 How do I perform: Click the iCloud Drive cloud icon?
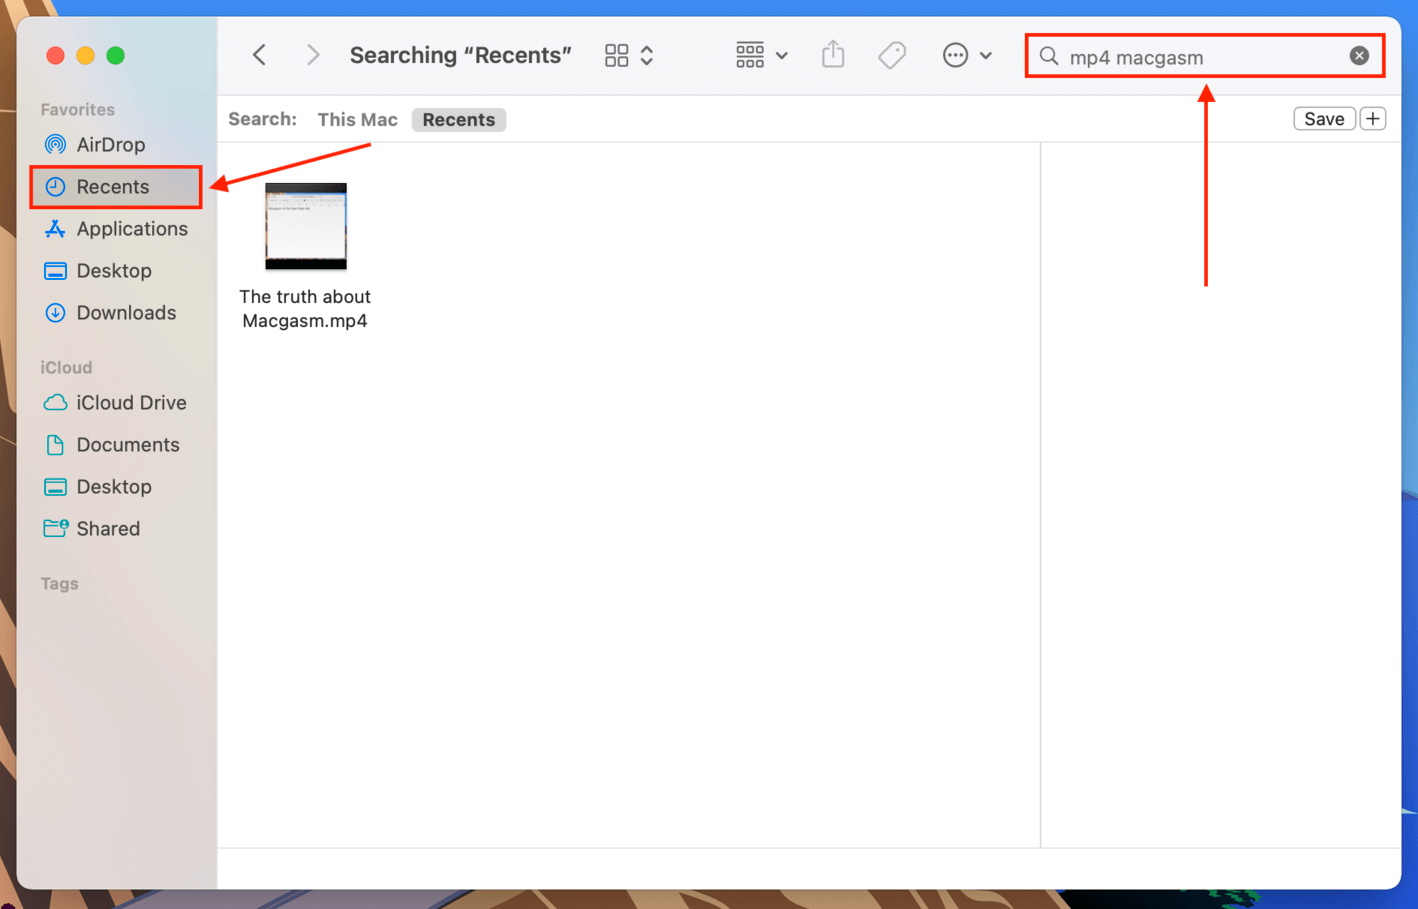55,403
